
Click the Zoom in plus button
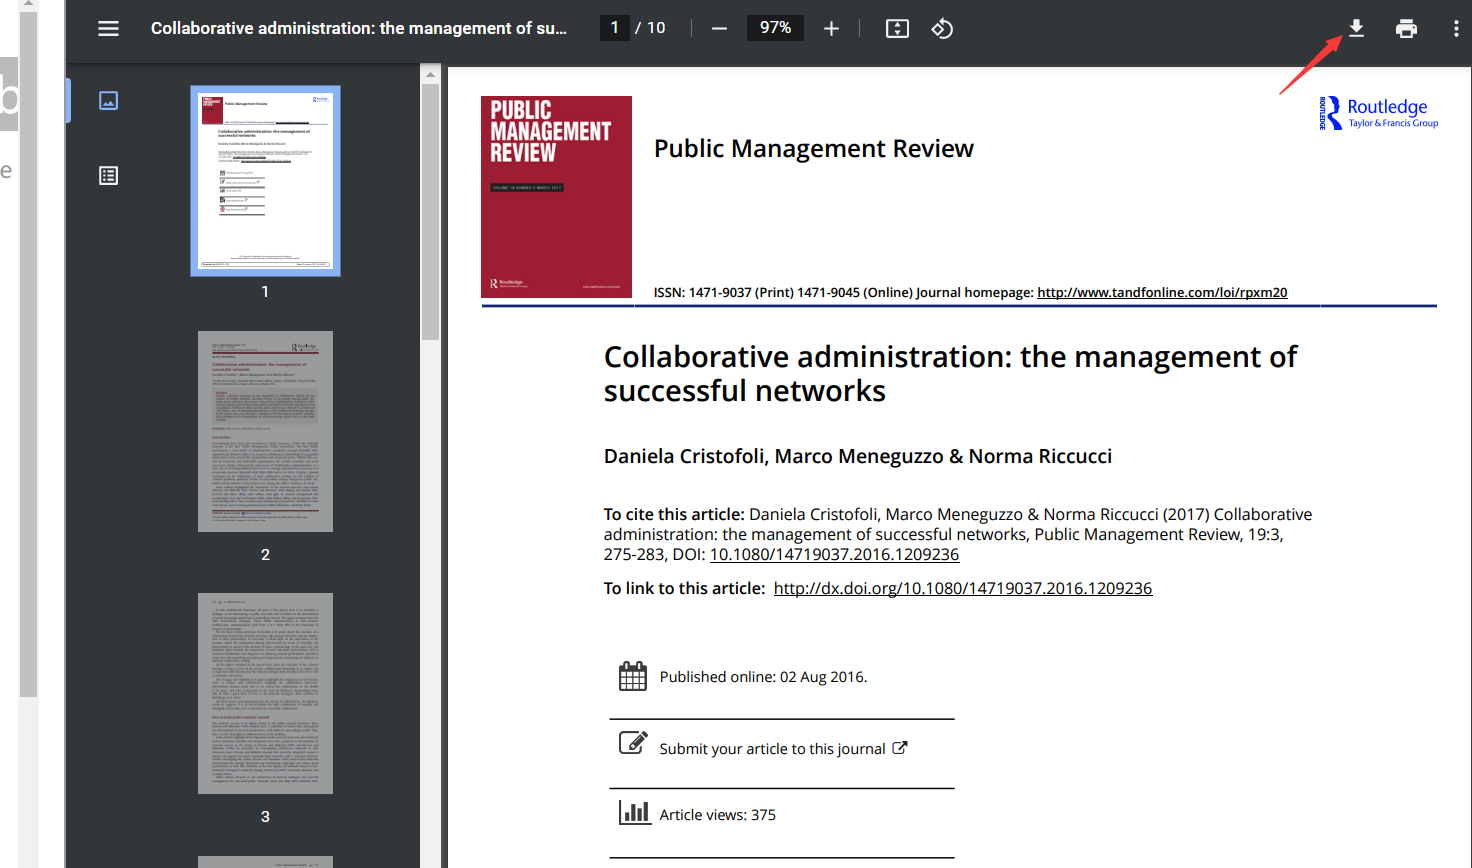click(831, 29)
